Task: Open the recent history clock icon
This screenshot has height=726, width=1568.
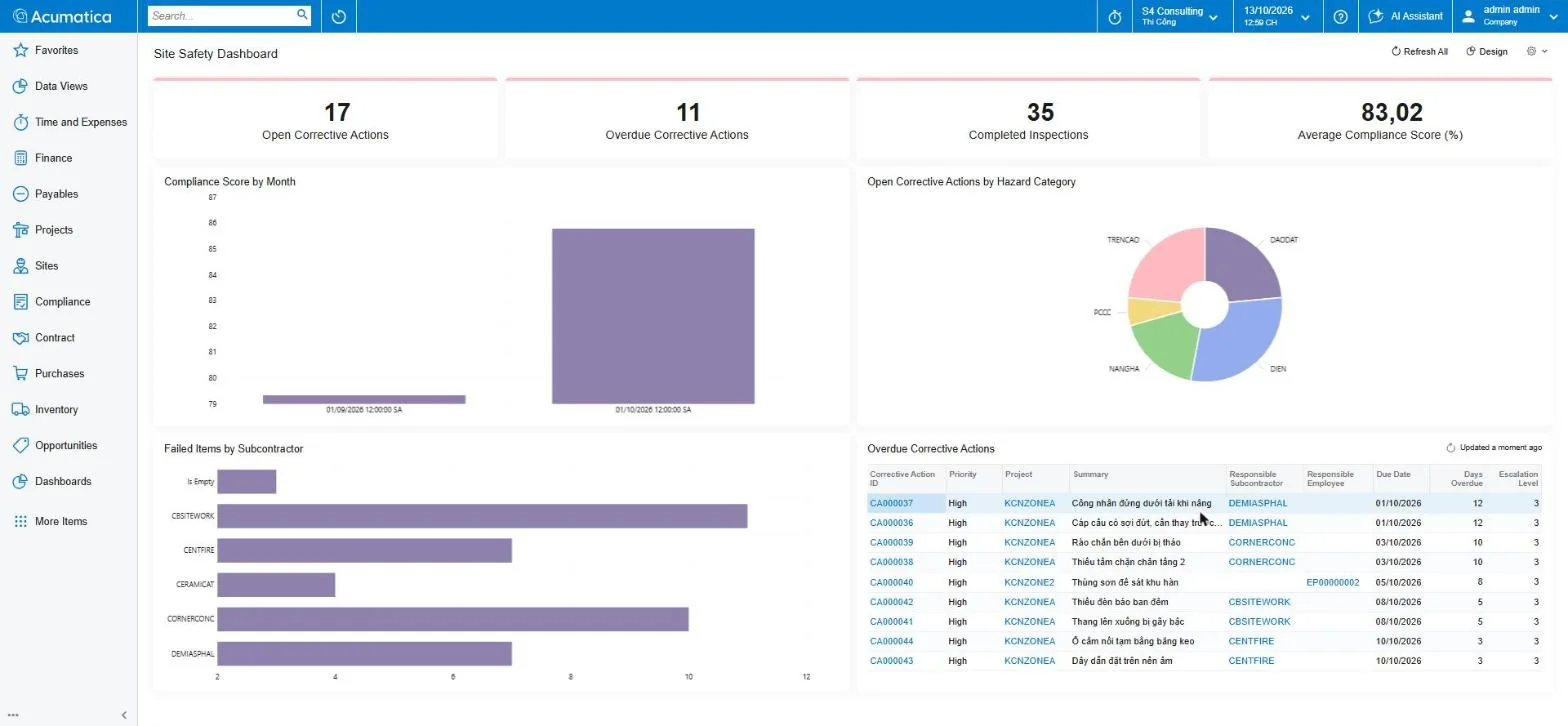Action: 339,16
